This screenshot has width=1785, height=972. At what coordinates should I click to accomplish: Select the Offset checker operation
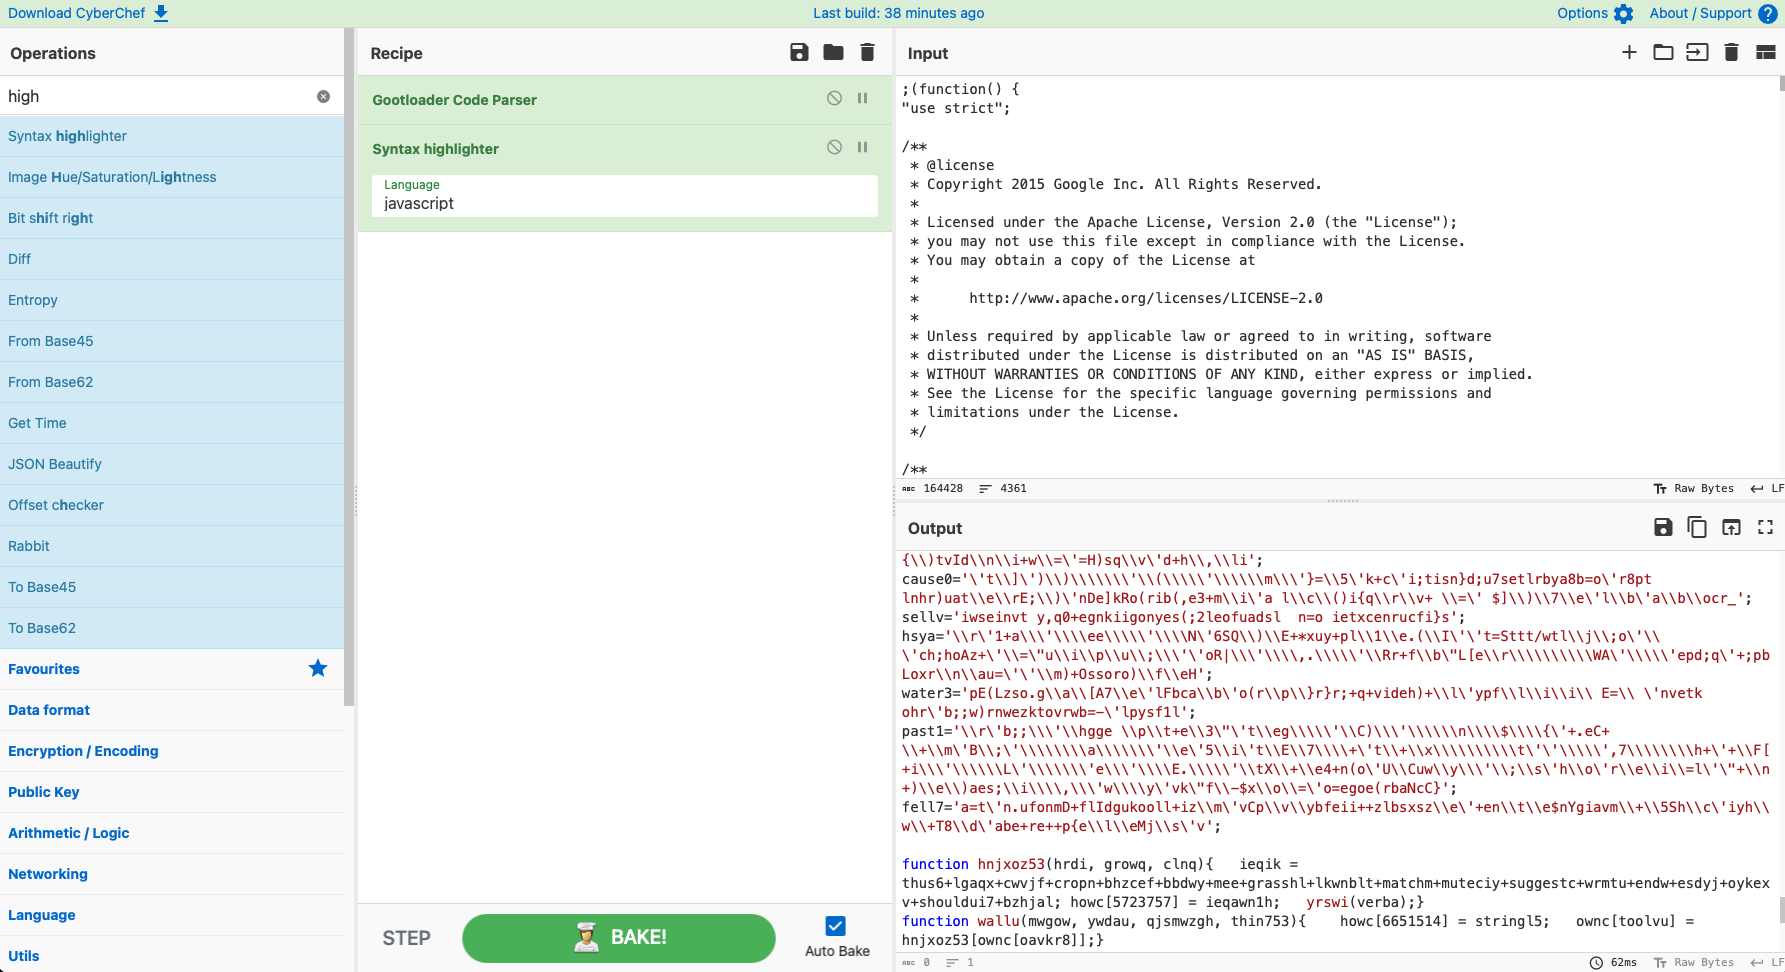point(172,505)
